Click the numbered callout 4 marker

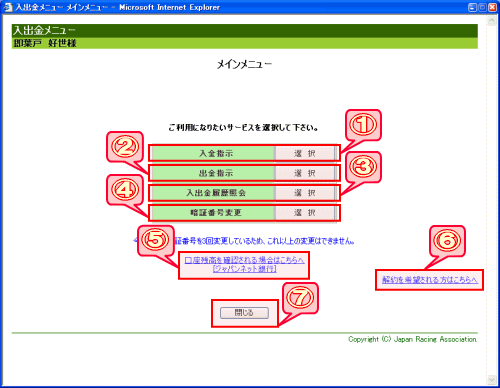(x=125, y=190)
